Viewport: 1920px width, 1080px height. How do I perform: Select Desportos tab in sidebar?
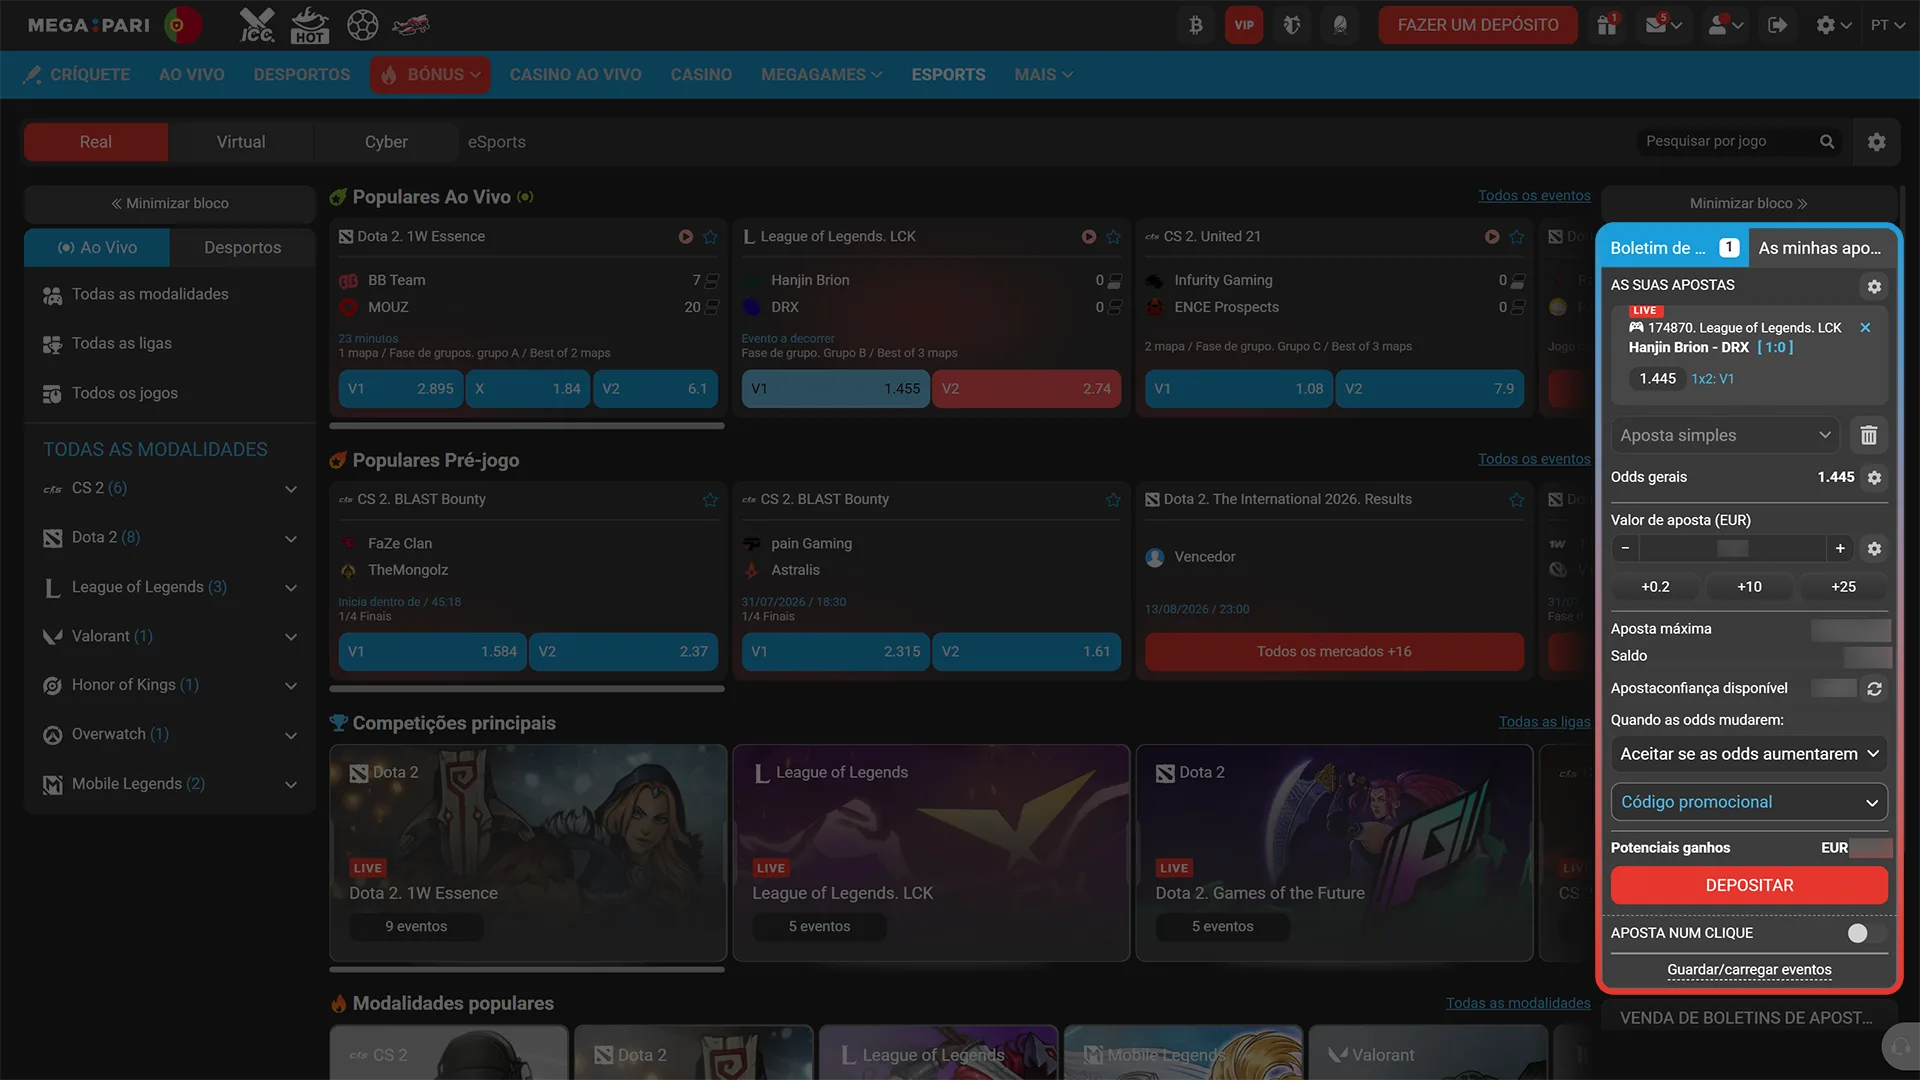pos(242,248)
